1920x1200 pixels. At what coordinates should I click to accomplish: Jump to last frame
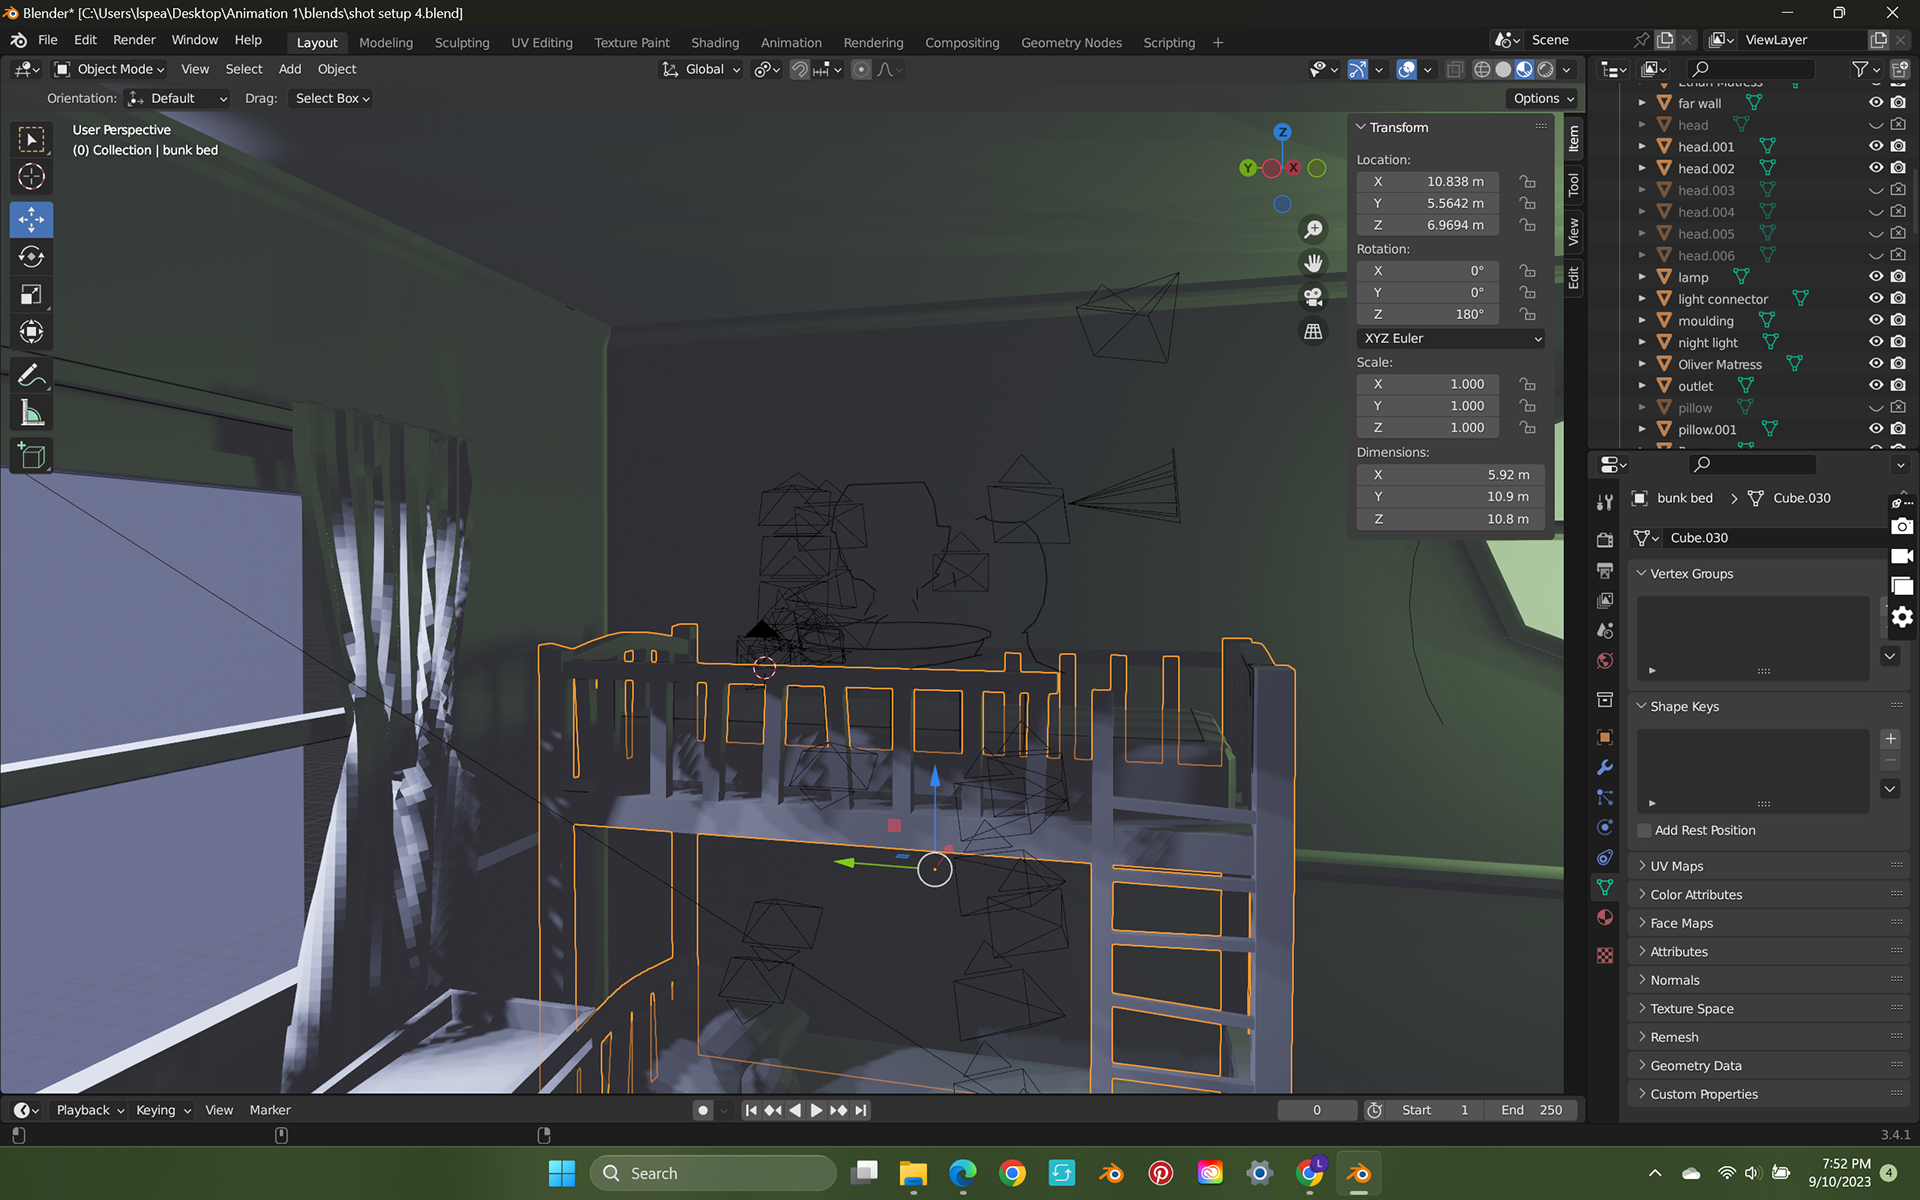tap(861, 1110)
